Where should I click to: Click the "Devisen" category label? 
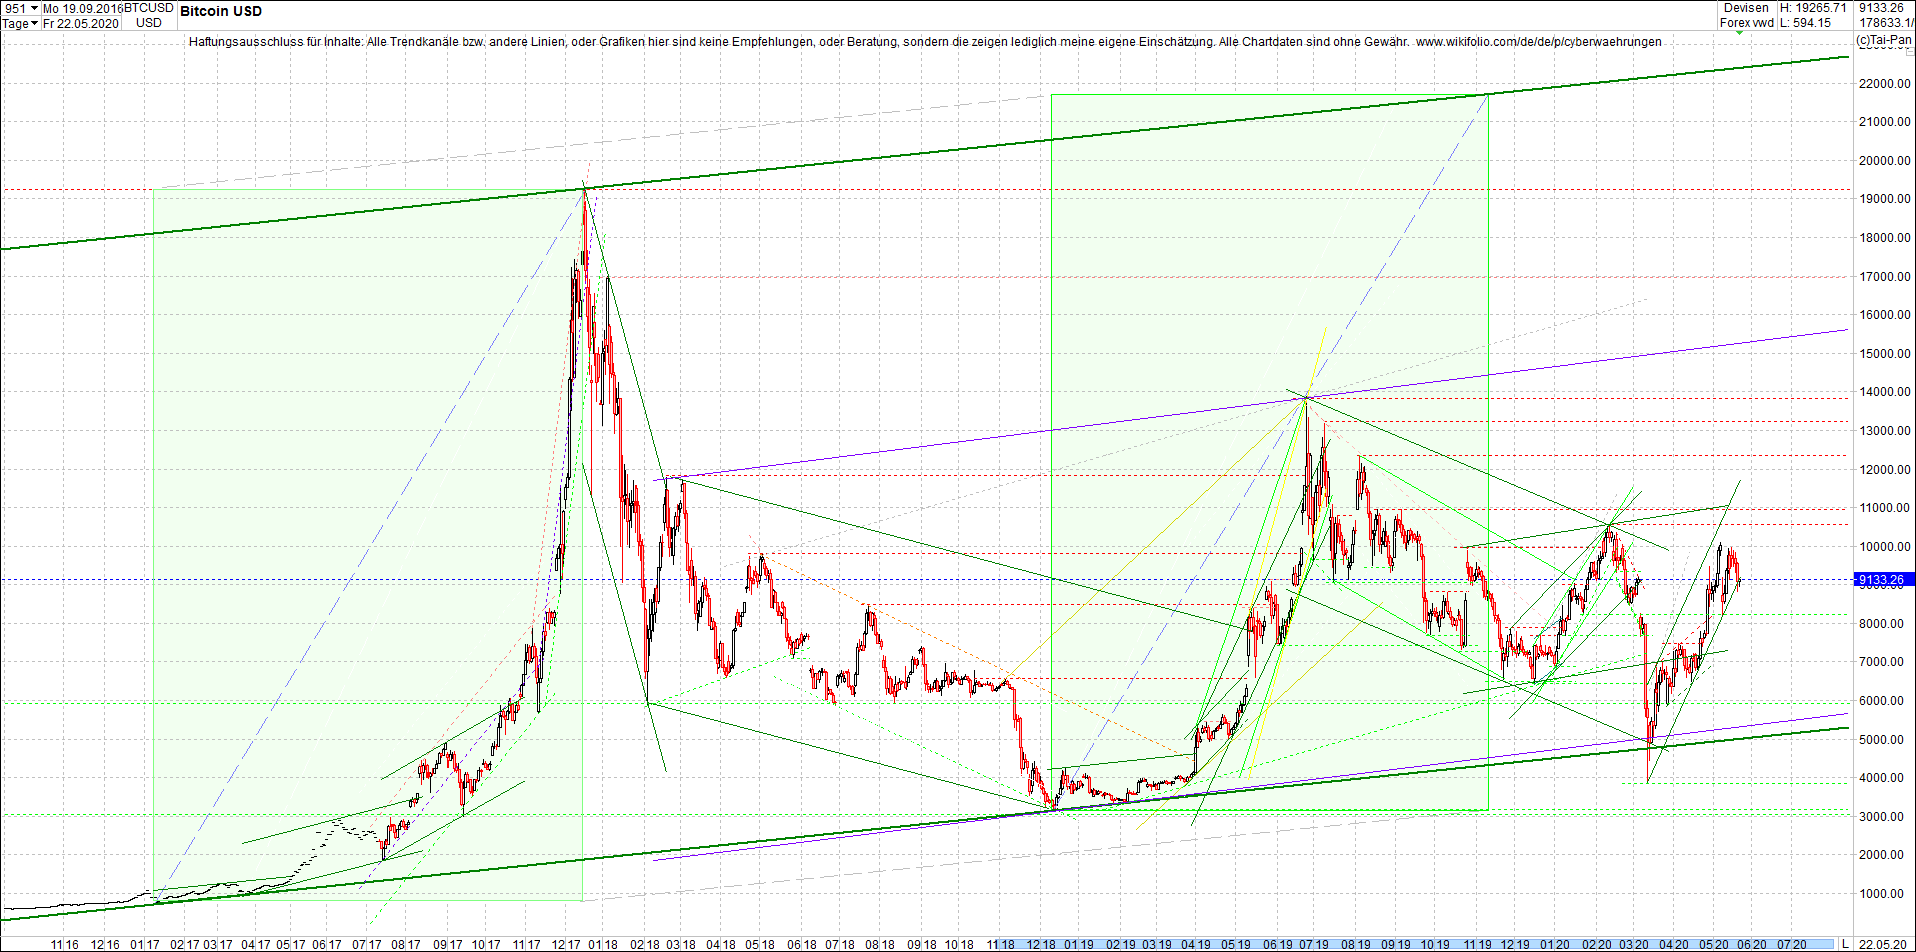pyautogui.click(x=1746, y=8)
